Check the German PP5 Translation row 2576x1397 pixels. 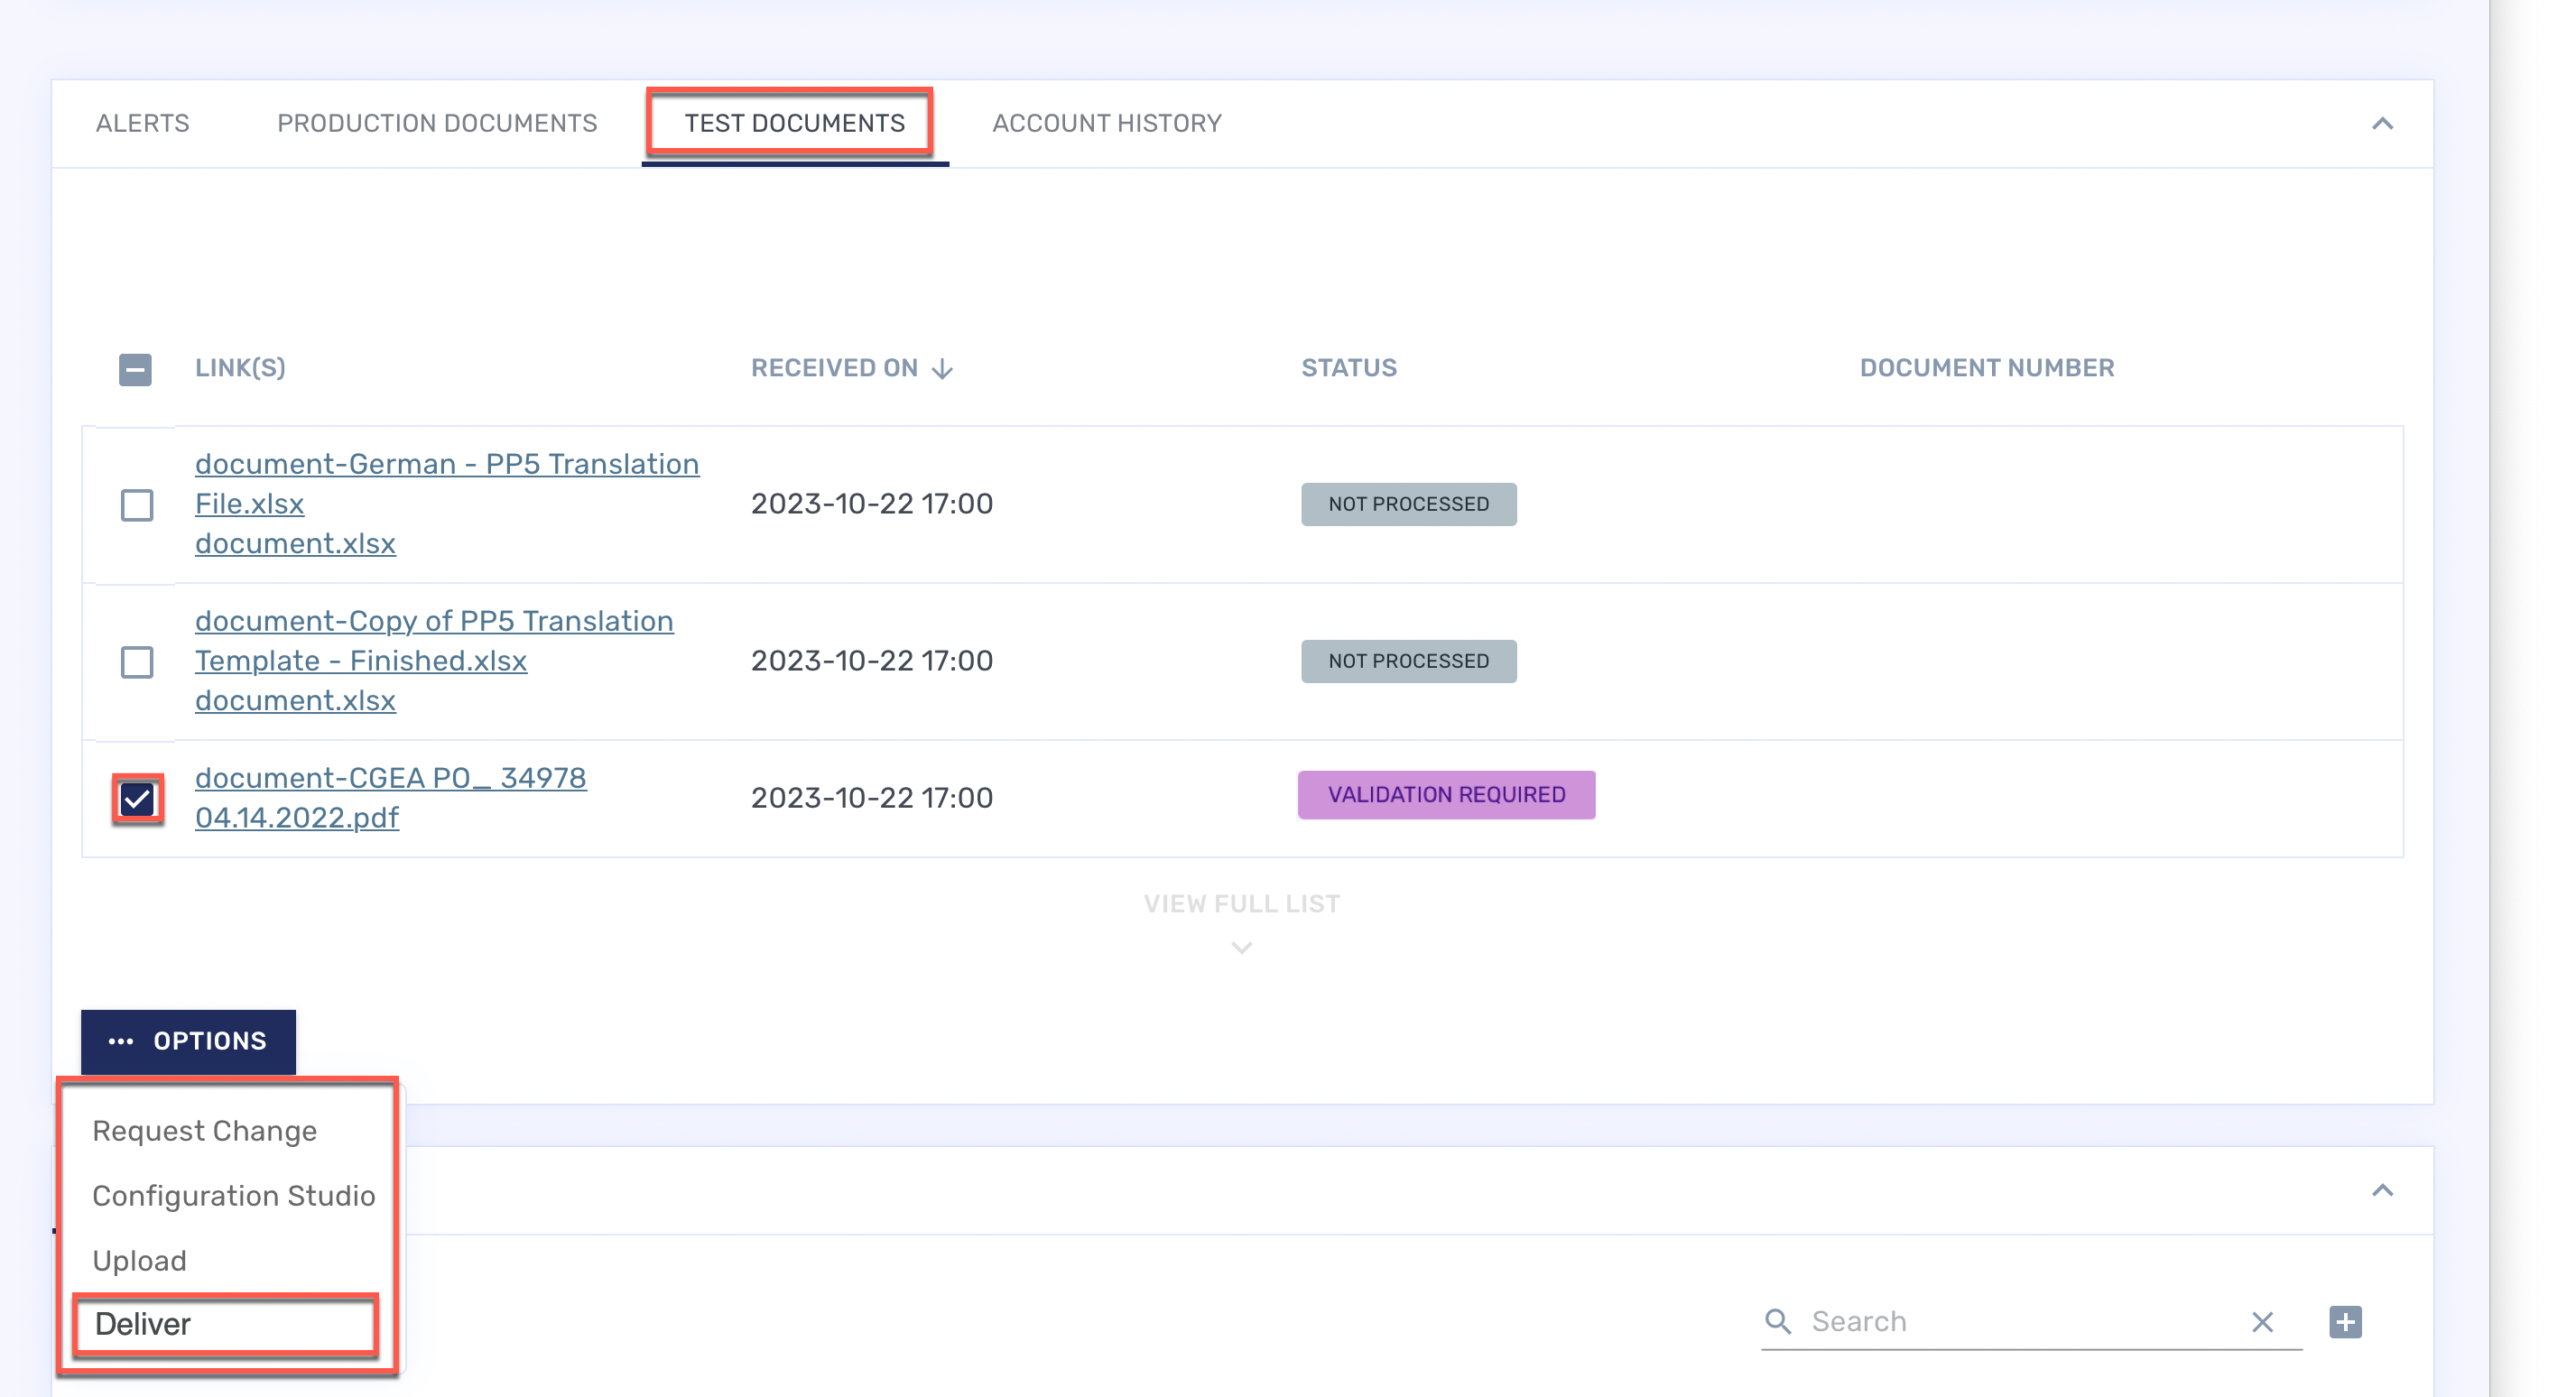click(137, 505)
